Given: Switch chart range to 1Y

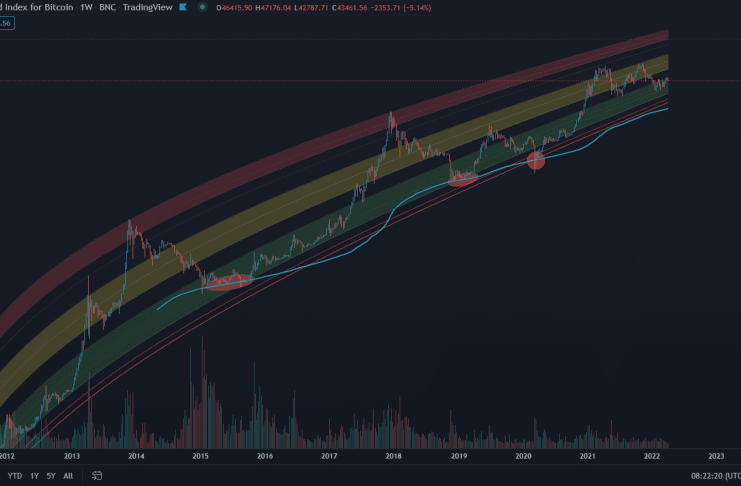Looking at the screenshot, I should pyautogui.click(x=35, y=476).
